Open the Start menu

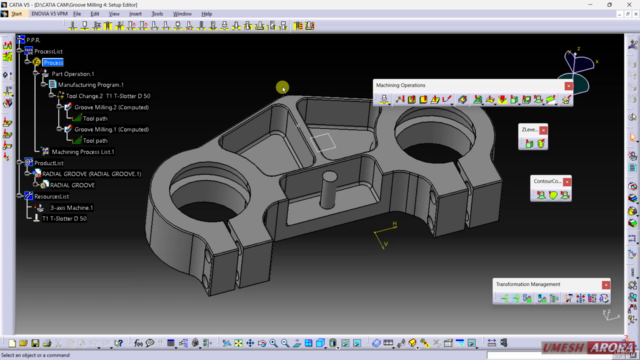[x=16, y=14]
